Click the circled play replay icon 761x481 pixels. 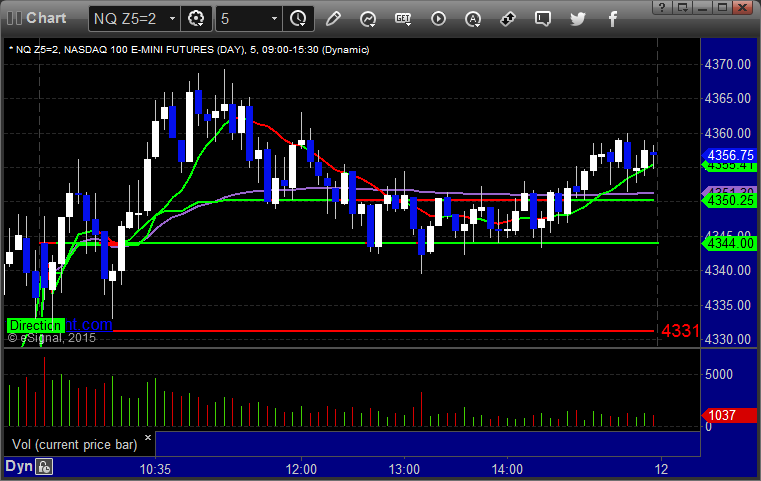(438, 18)
